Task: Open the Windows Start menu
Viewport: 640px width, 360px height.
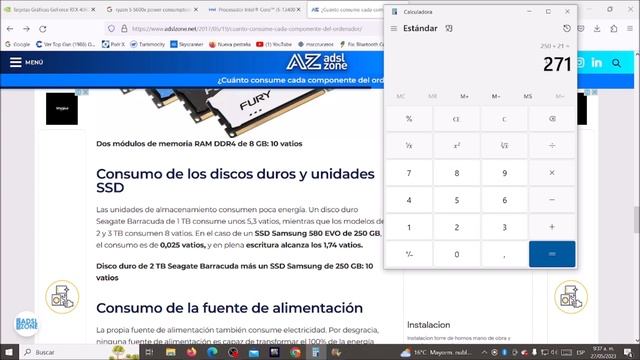Action: click(9, 352)
